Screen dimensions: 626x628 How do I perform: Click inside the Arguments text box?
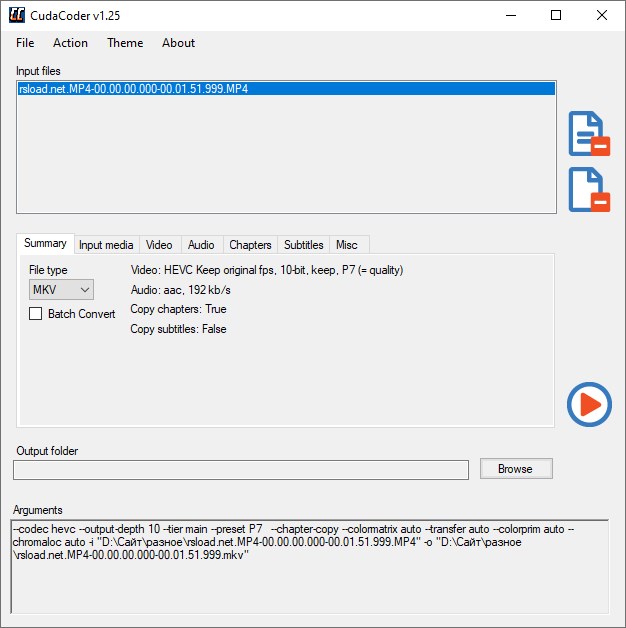[x=309, y=566]
